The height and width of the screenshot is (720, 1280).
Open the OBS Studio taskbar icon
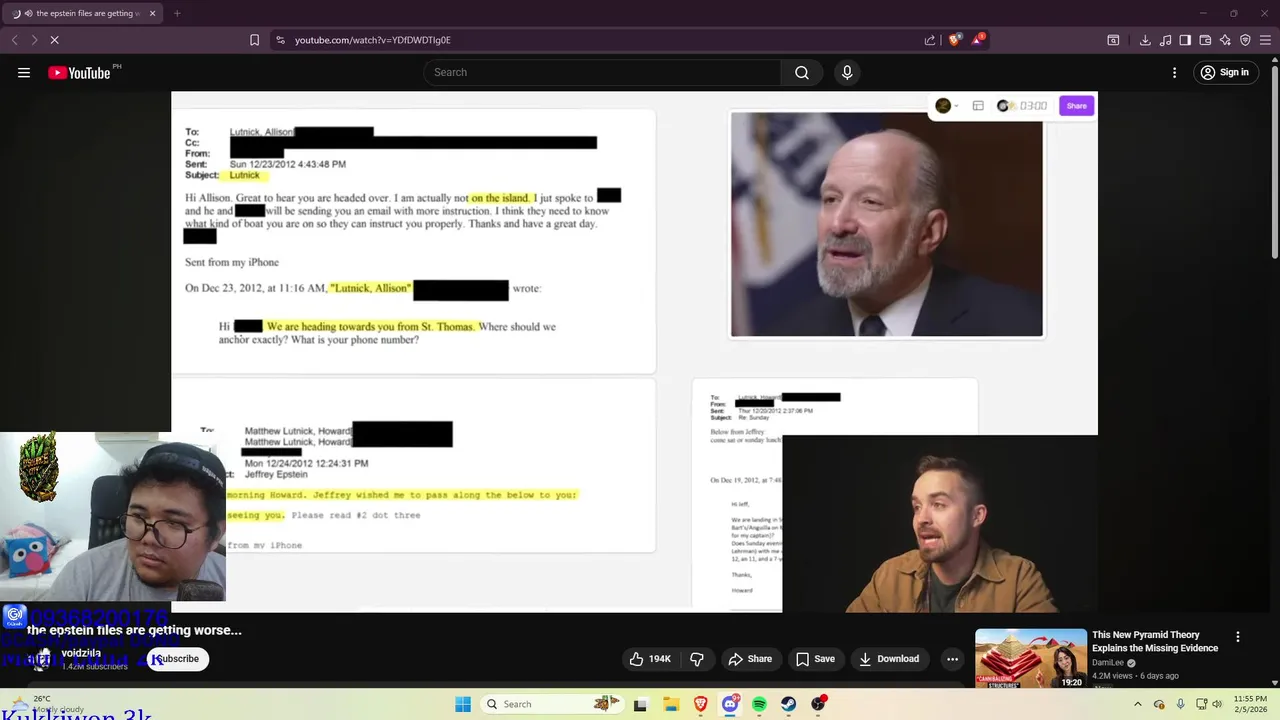pyautogui.click(x=819, y=704)
